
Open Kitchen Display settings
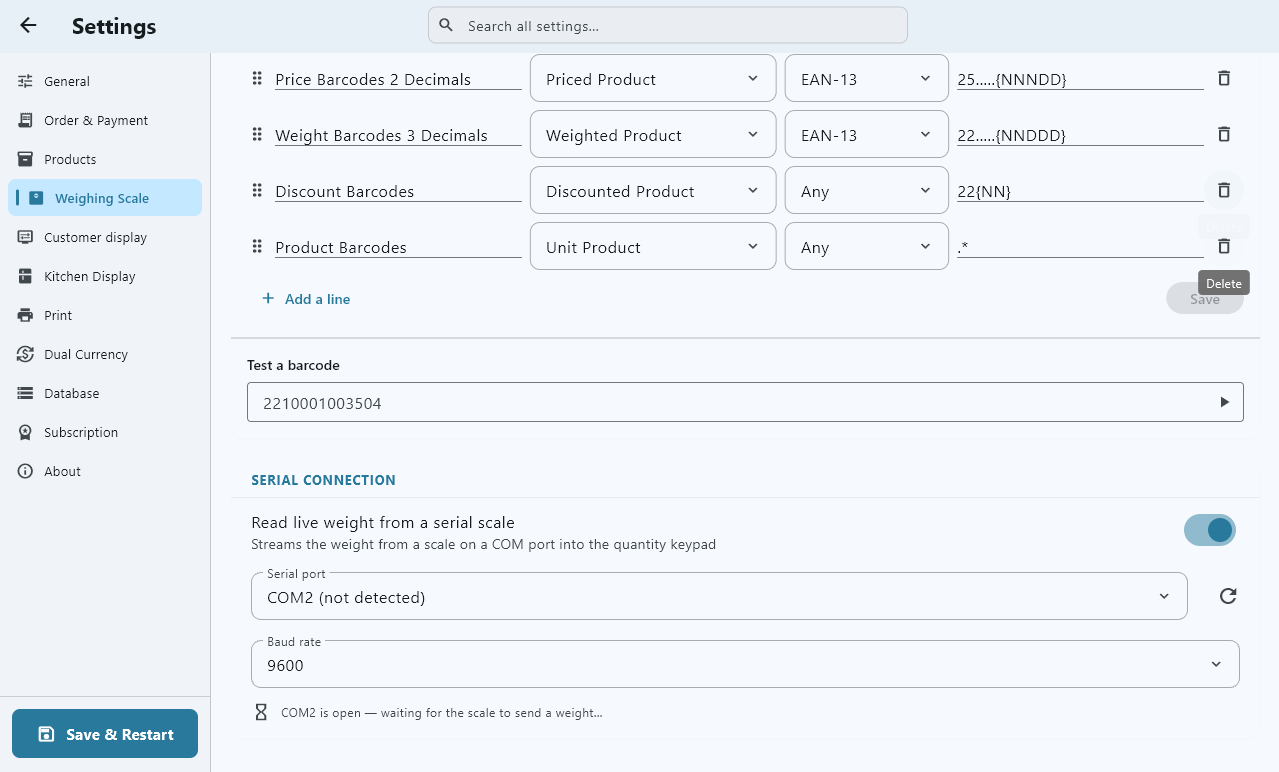coord(105,276)
